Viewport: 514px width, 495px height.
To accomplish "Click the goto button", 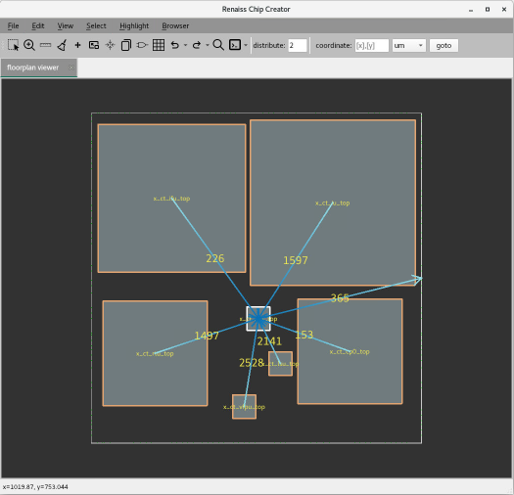I will point(444,45).
